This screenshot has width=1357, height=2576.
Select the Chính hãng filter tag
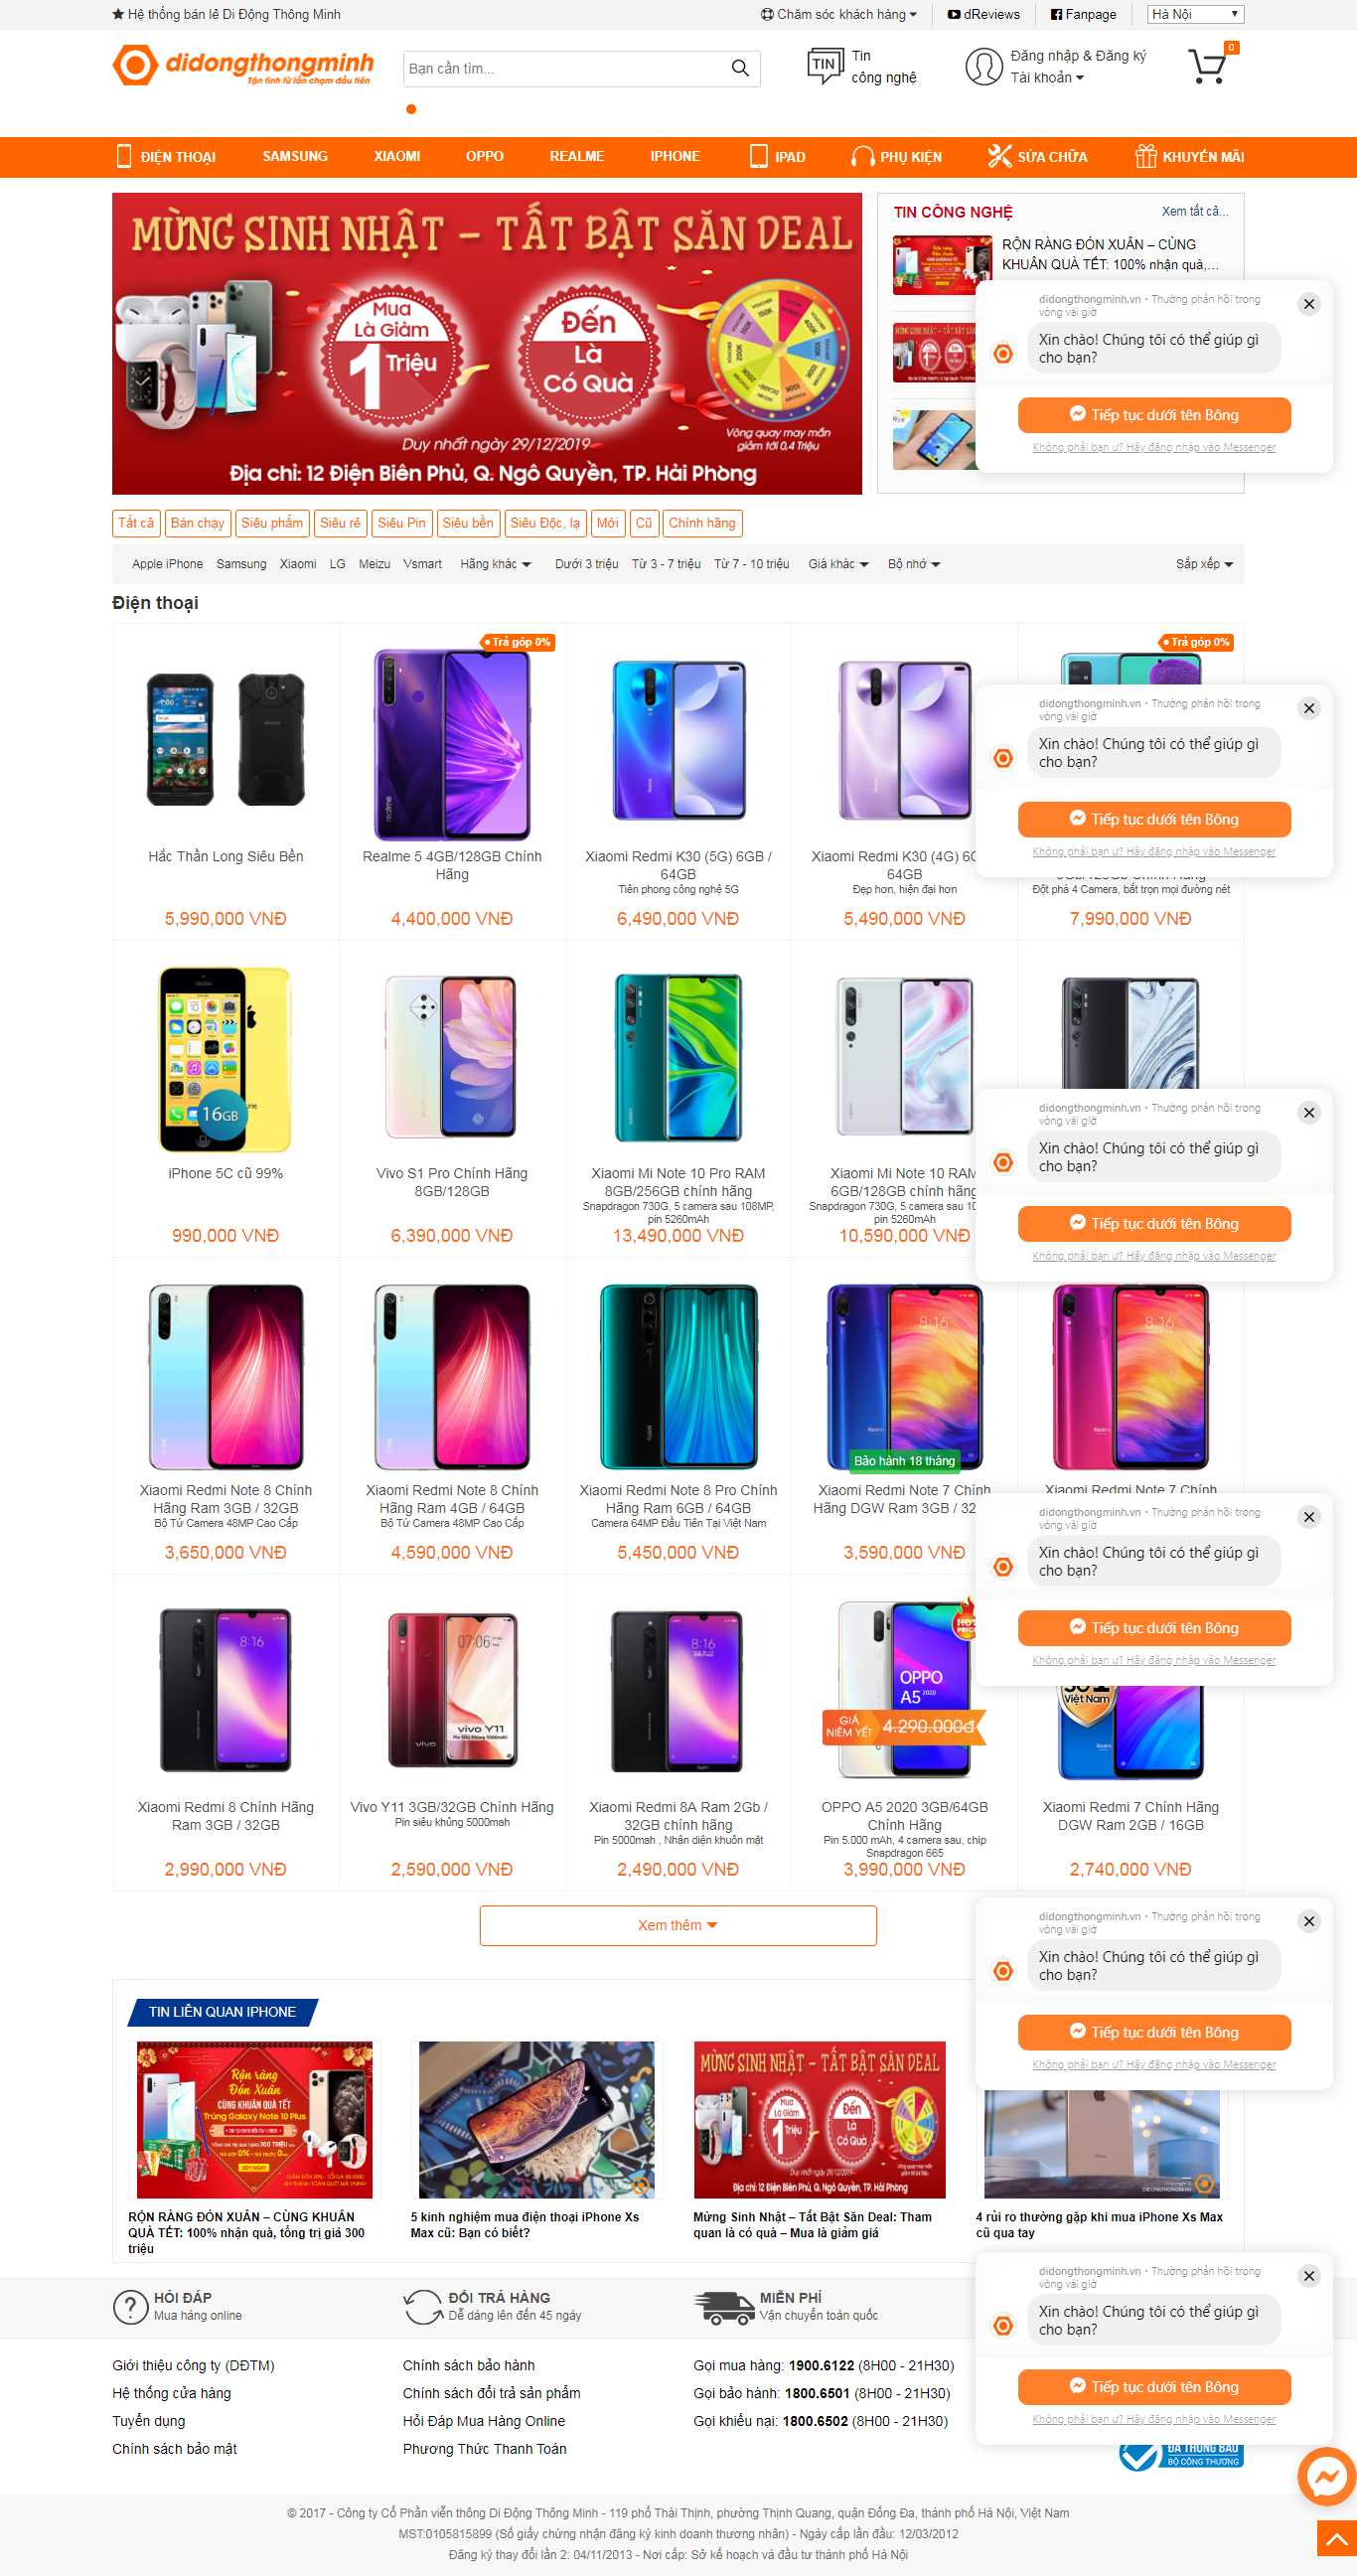tap(702, 523)
